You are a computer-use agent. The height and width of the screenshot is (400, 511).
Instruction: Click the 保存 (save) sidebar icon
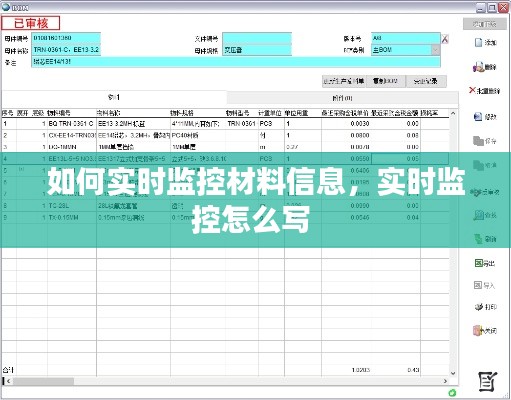pos(478,141)
